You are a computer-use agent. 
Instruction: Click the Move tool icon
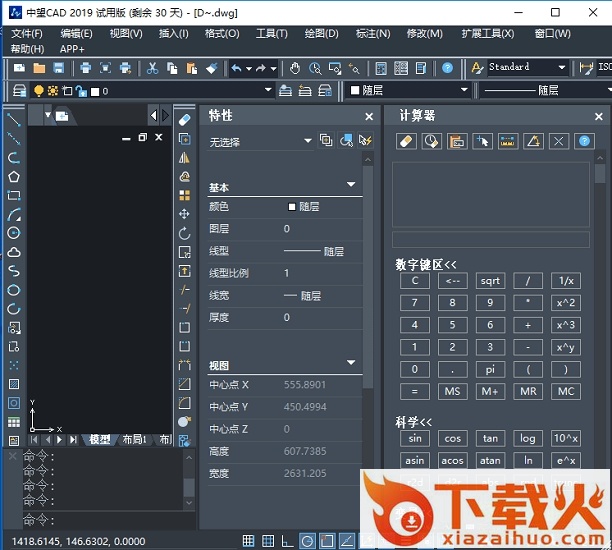tap(184, 214)
